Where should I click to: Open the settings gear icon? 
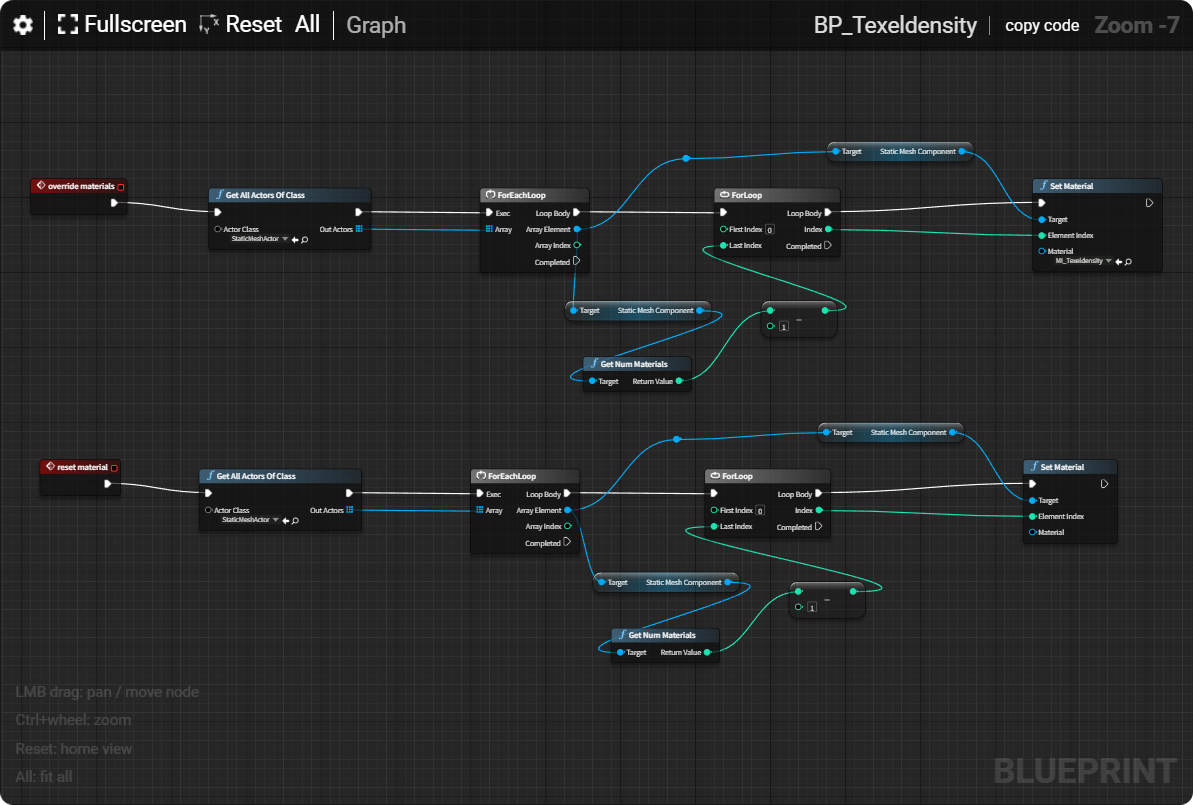23,25
